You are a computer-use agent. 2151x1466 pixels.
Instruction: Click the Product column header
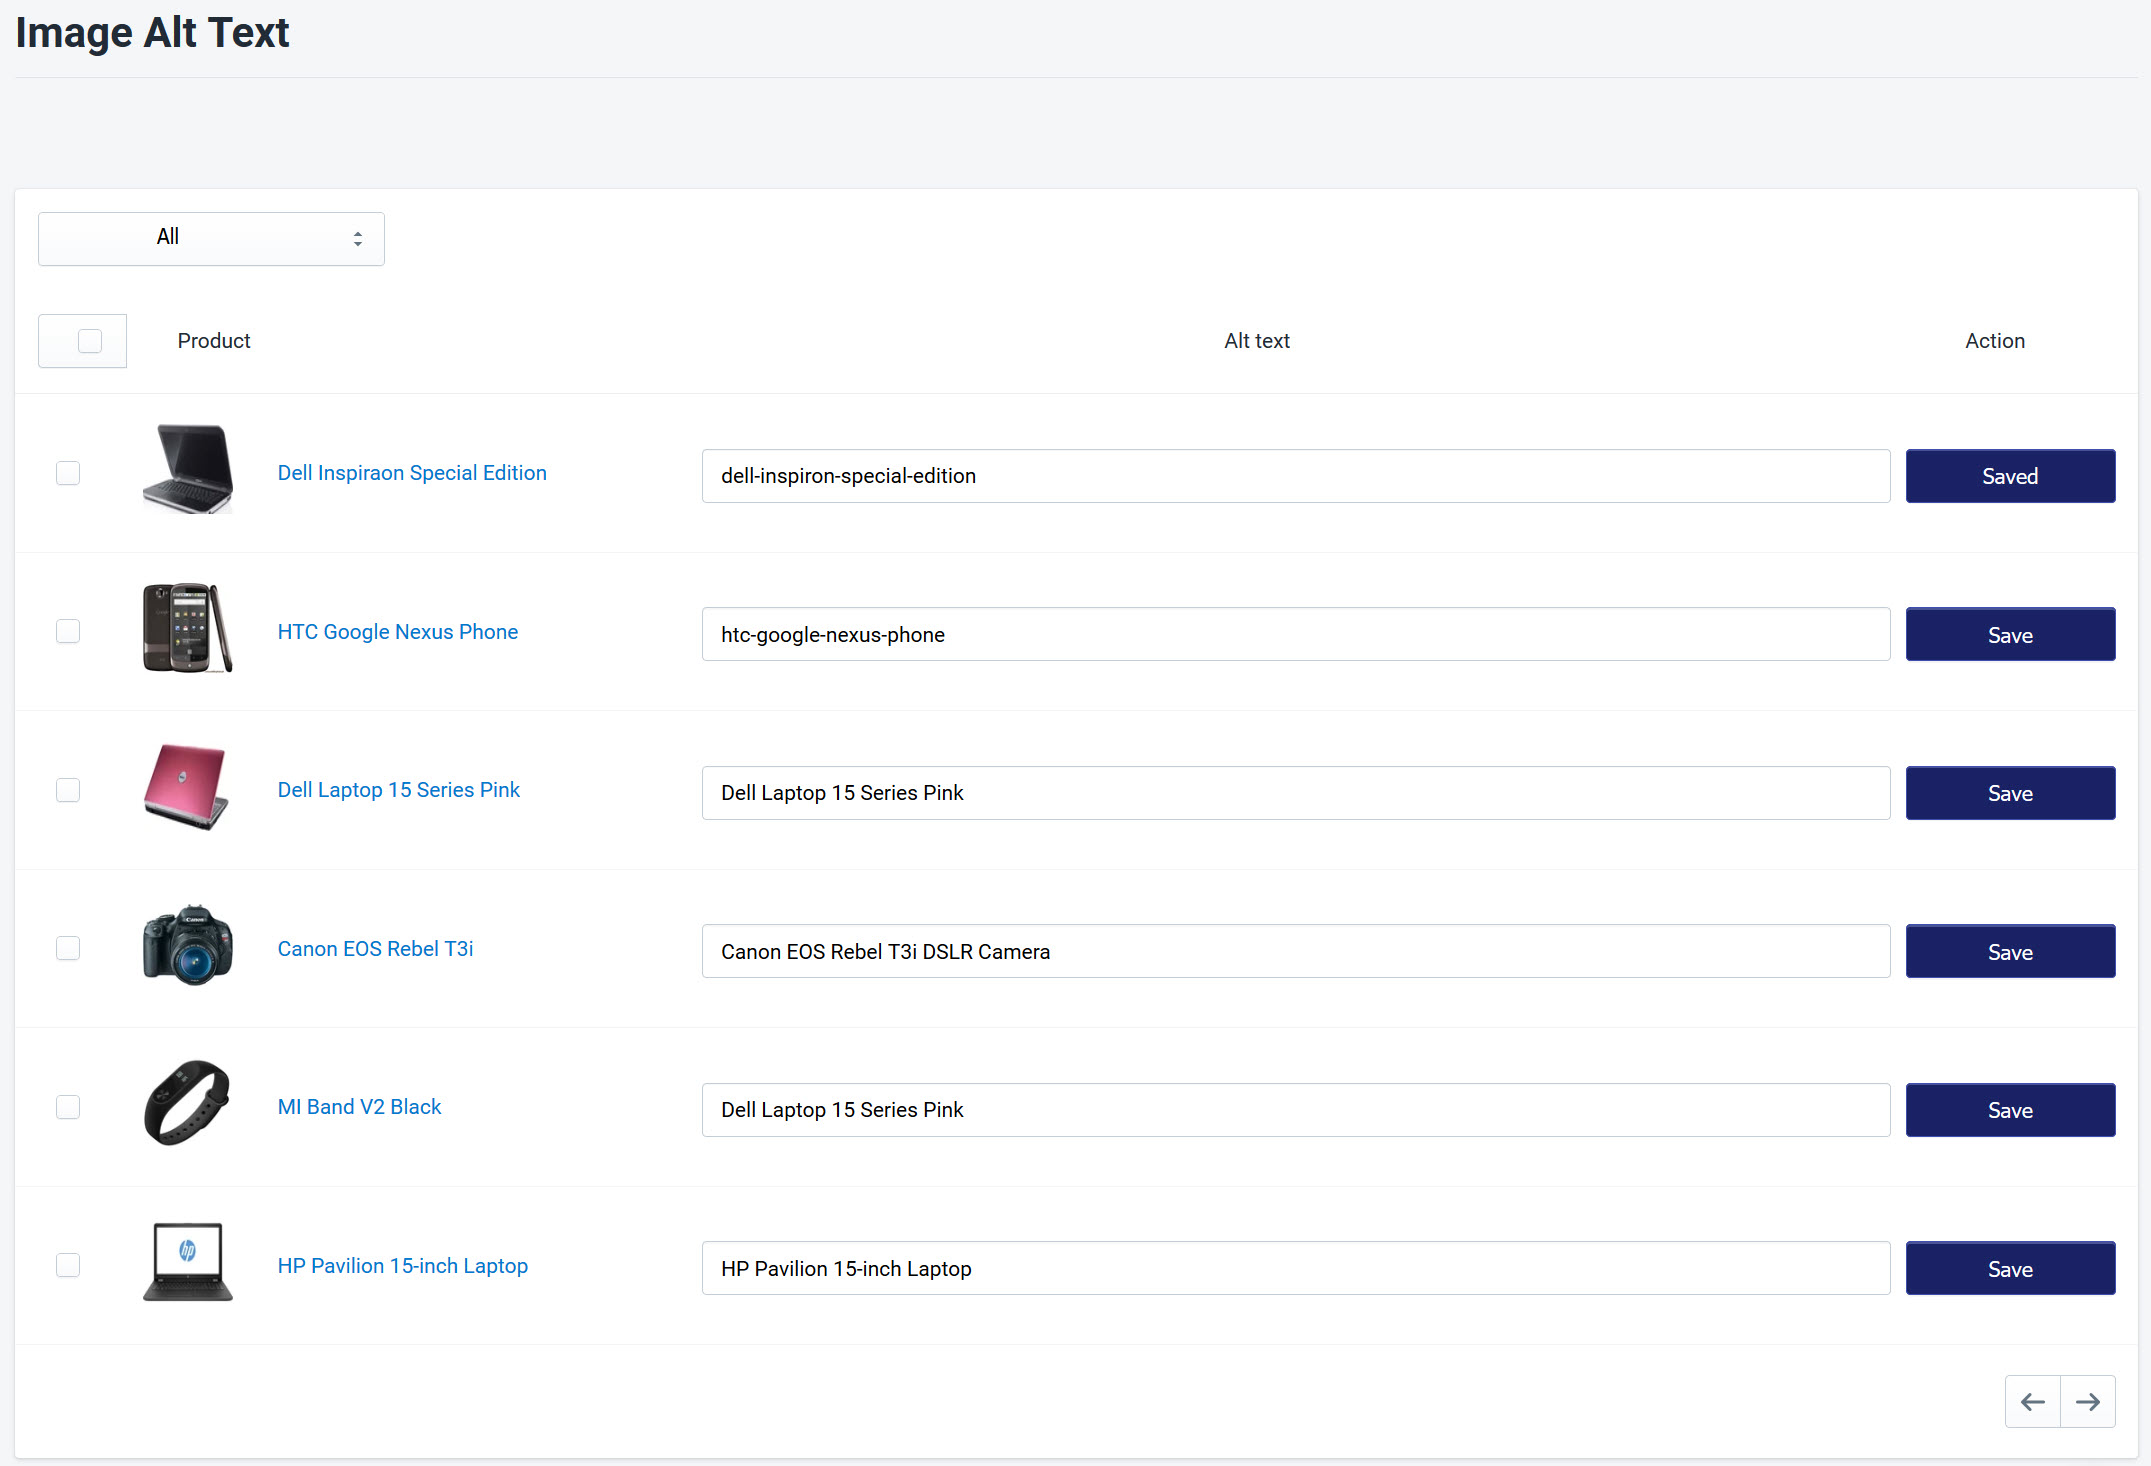point(214,341)
